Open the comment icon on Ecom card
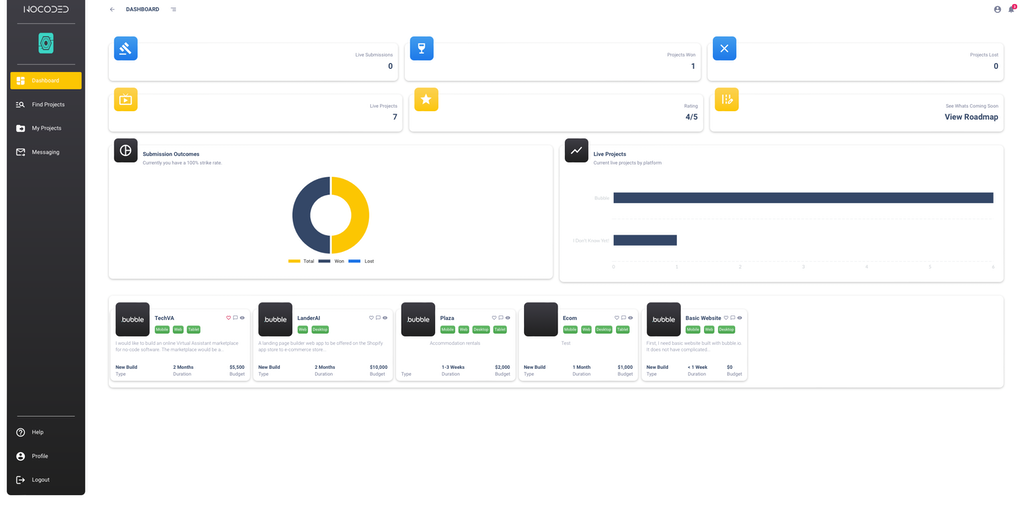Screen dimensions: 1024x512 pos(623,318)
